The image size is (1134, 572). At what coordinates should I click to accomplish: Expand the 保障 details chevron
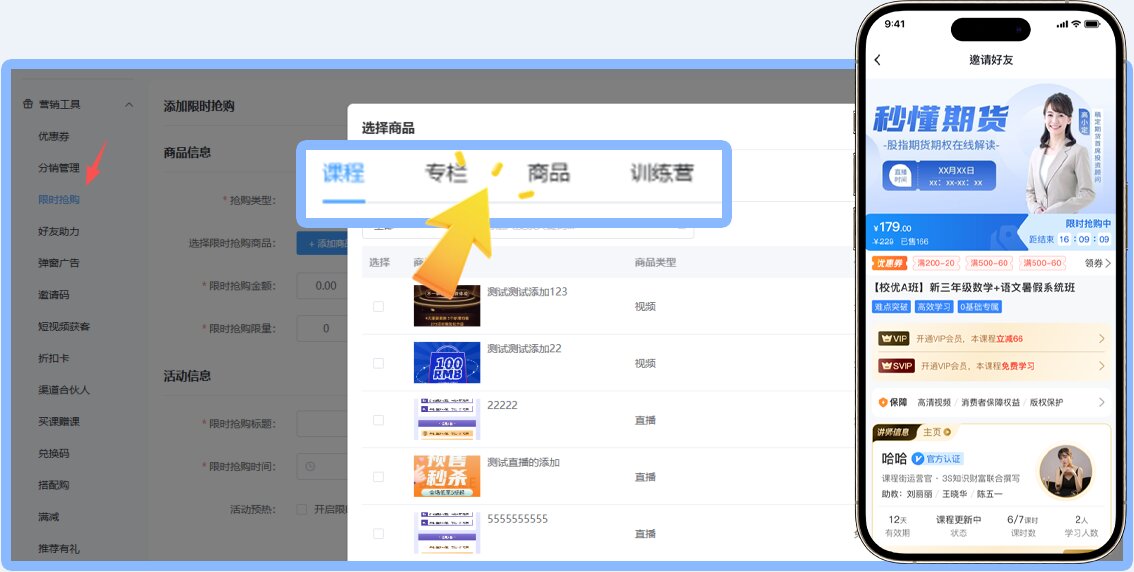pos(1101,402)
